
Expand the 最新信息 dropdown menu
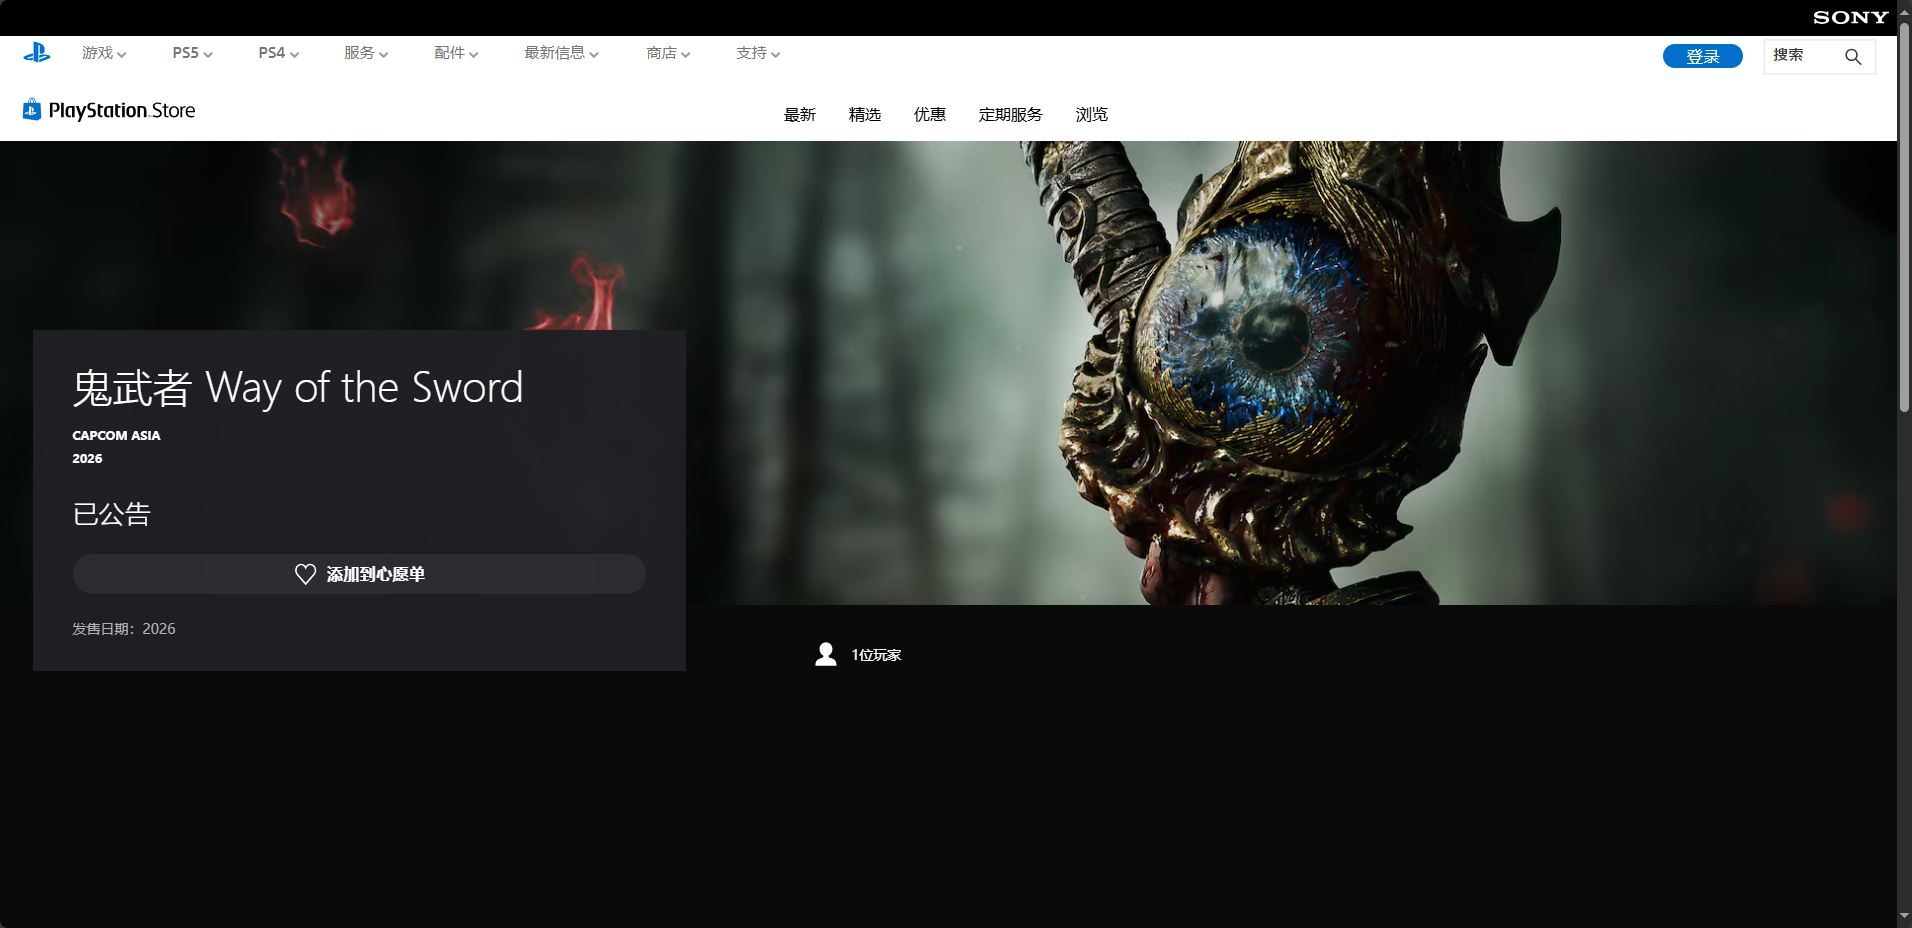point(561,53)
